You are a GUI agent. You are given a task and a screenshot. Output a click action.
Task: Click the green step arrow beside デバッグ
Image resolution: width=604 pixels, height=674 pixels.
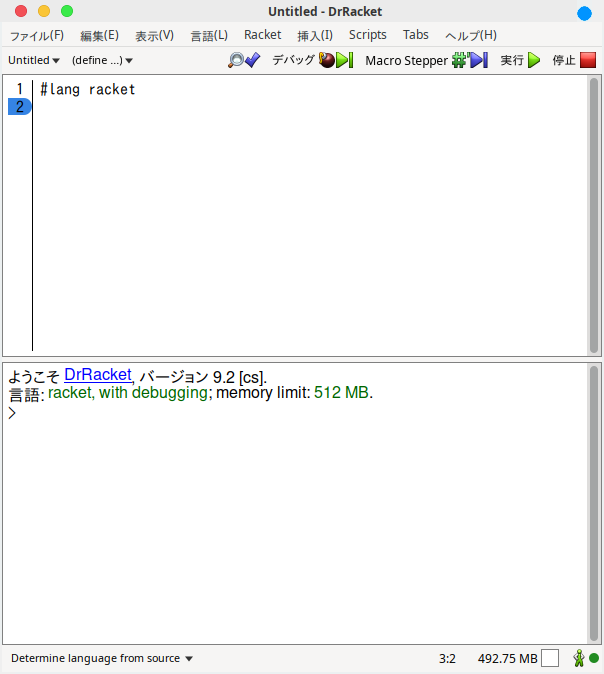pyautogui.click(x=344, y=60)
